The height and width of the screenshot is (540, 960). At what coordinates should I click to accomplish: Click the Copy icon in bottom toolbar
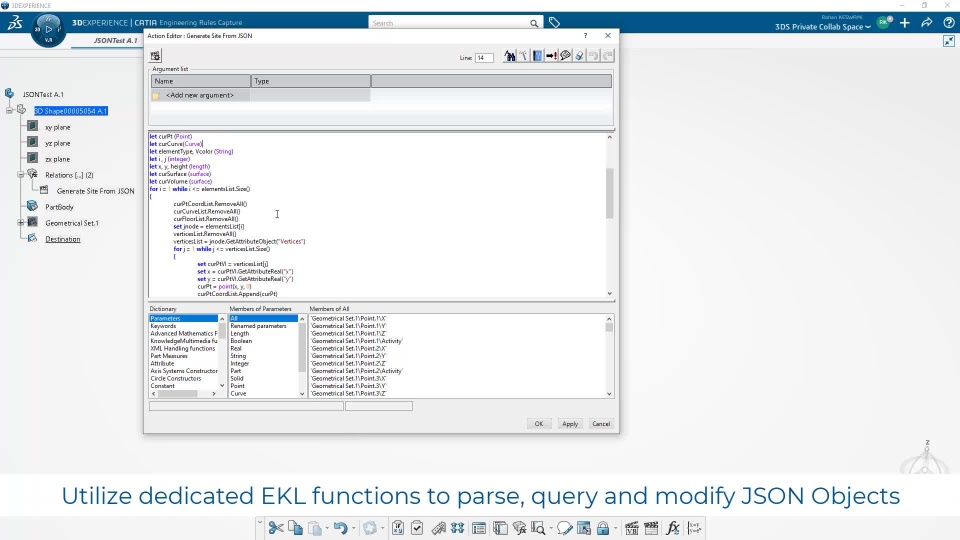pyautogui.click(x=295, y=528)
